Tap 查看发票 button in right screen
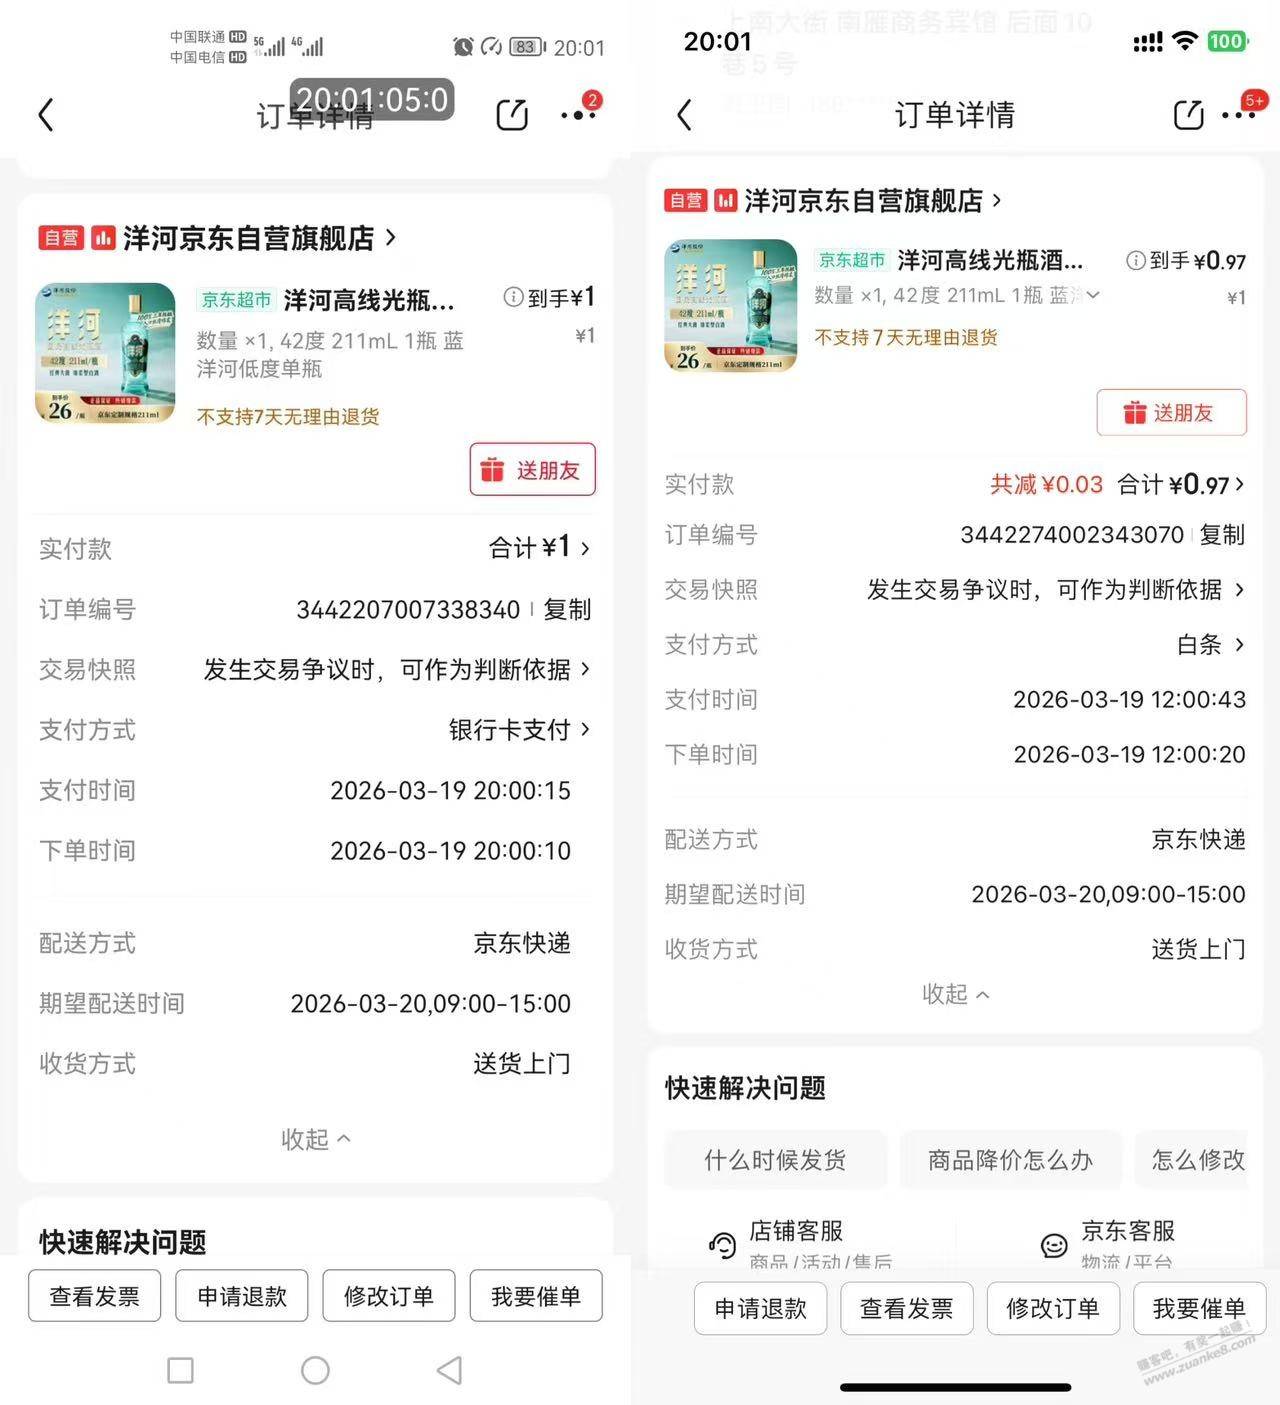 click(907, 1309)
